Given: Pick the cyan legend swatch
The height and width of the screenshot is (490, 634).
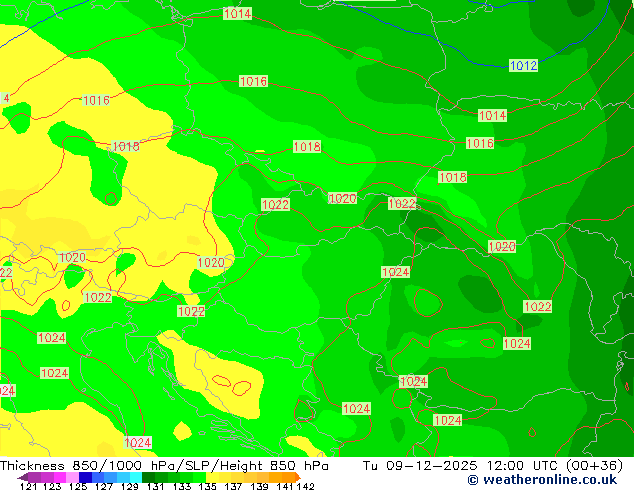Looking at the screenshot, I should (x=136, y=477).
